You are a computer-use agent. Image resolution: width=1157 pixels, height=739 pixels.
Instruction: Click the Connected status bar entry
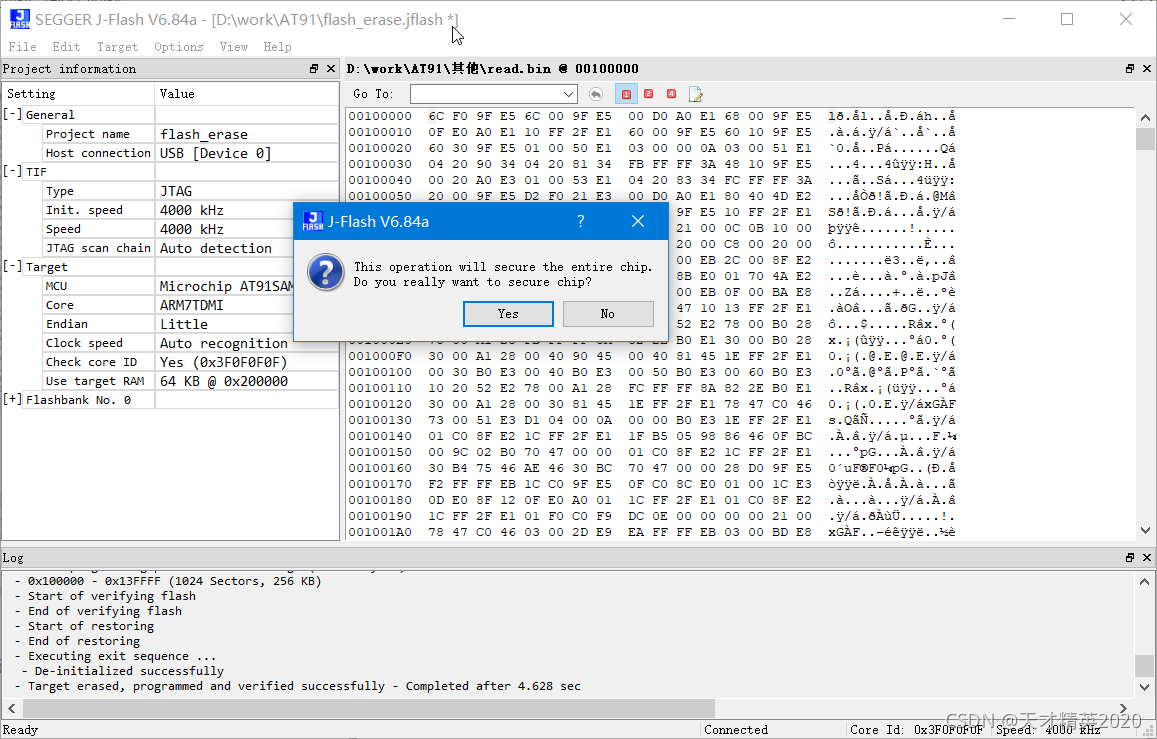(x=736, y=729)
